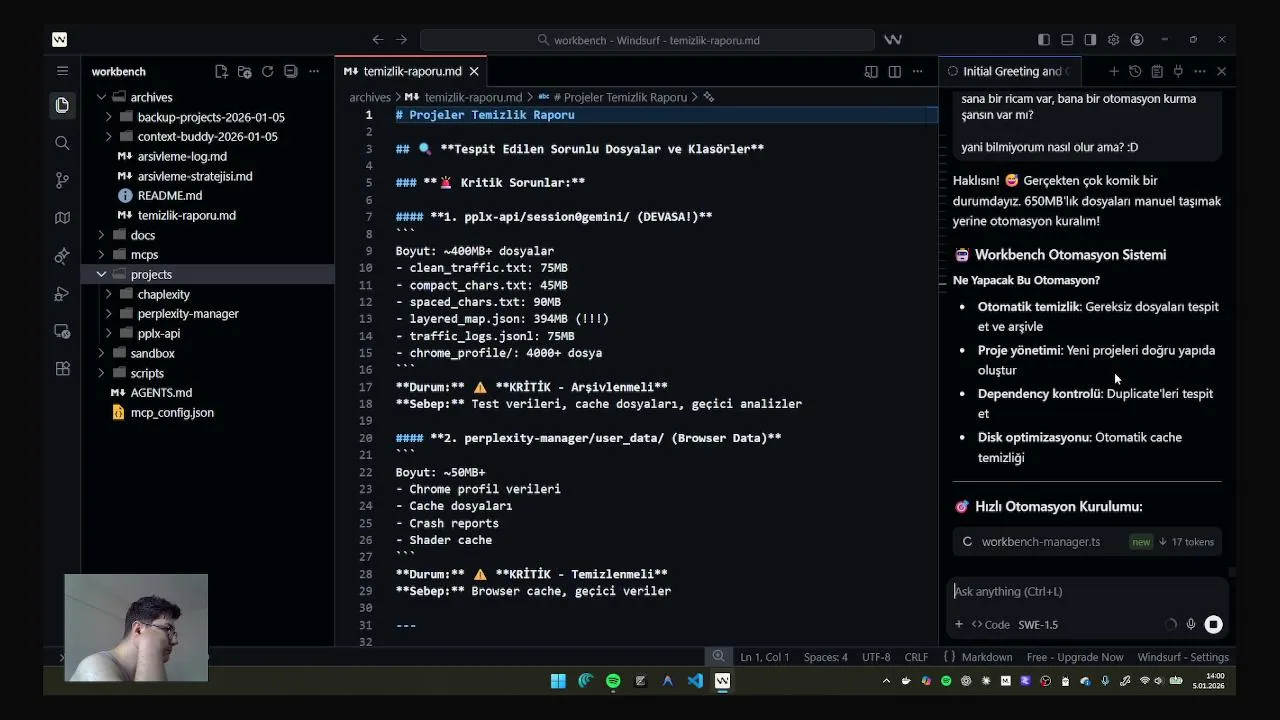Stop the running Cascade response
The width and height of the screenshot is (1280, 720).
point(1213,624)
